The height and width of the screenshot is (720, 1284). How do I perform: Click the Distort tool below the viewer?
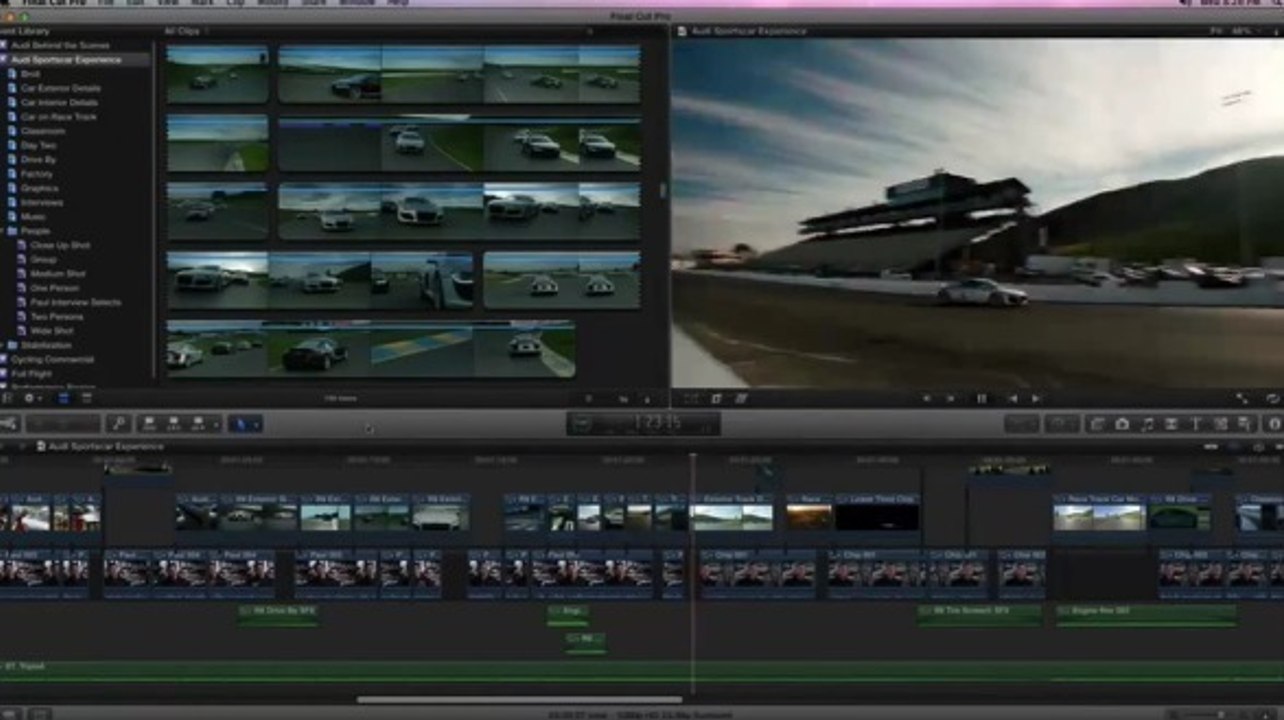741,398
